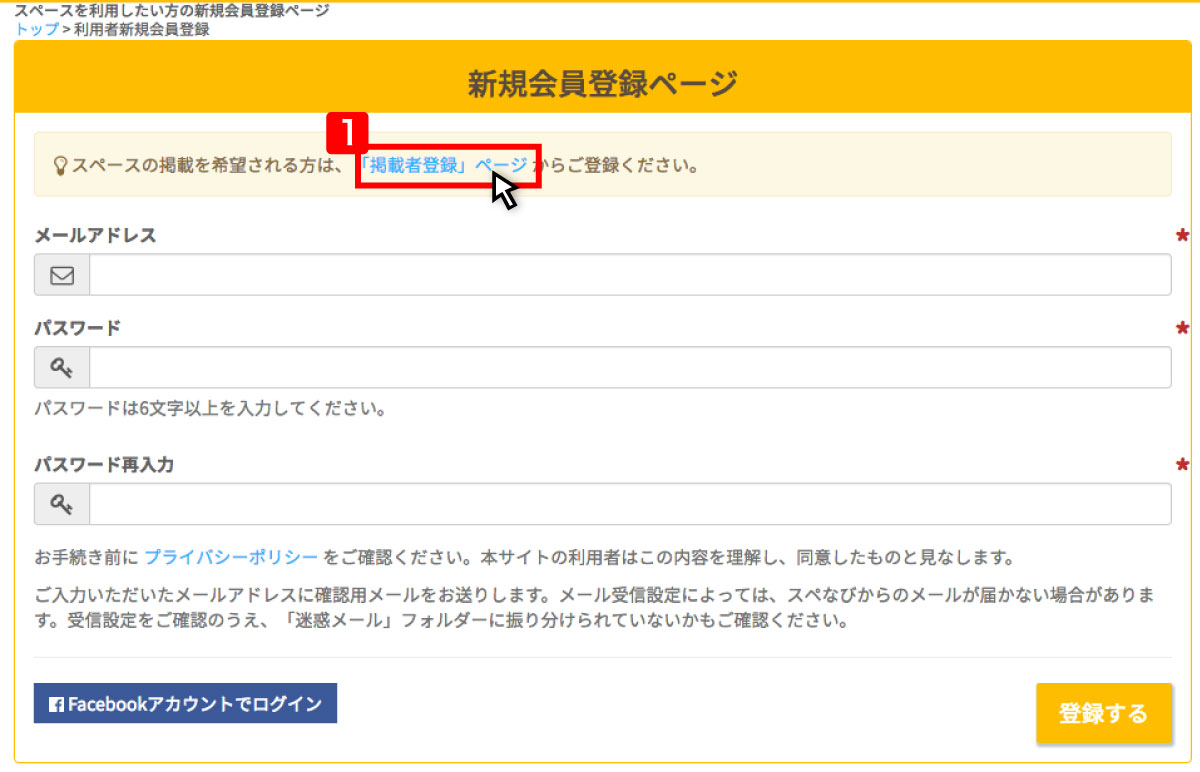Open the プライバシーポリシー link
The width and height of the screenshot is (1200, 772).
pos(231,557)
